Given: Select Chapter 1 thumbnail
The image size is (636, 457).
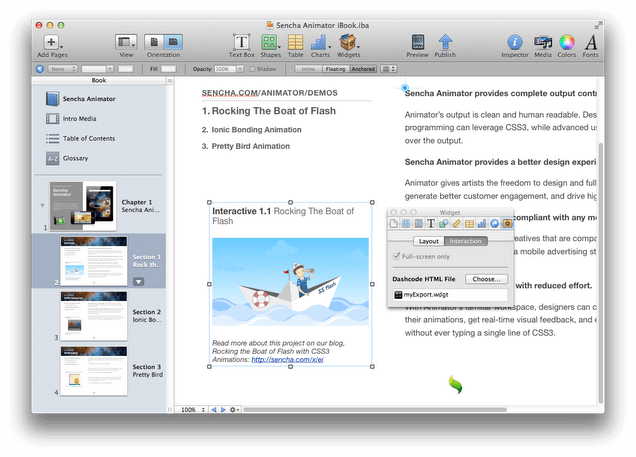Looking at the screenshot, I should pos(83,206).
